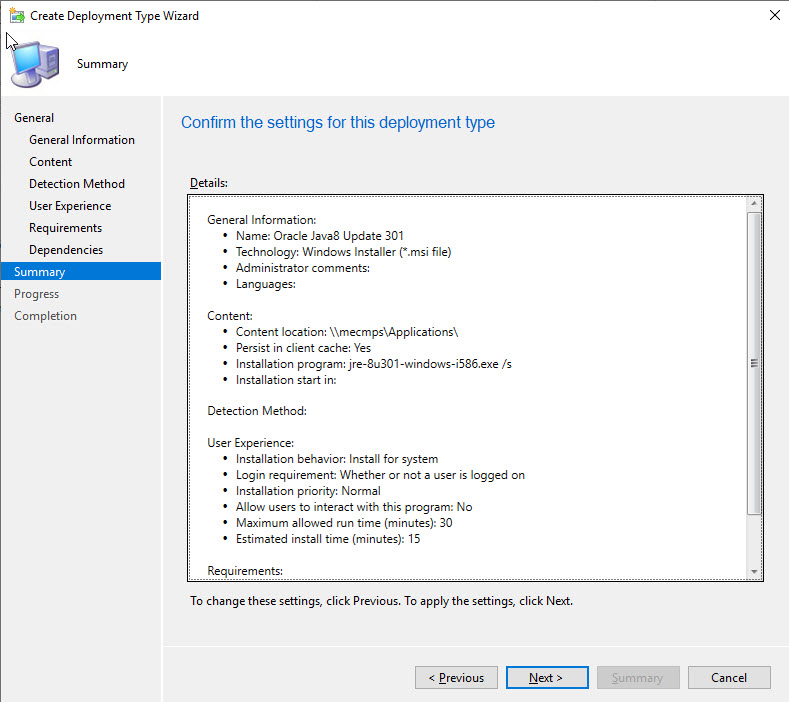Go to the General Information step
This screenshot has width=789, height=702.
82,140
